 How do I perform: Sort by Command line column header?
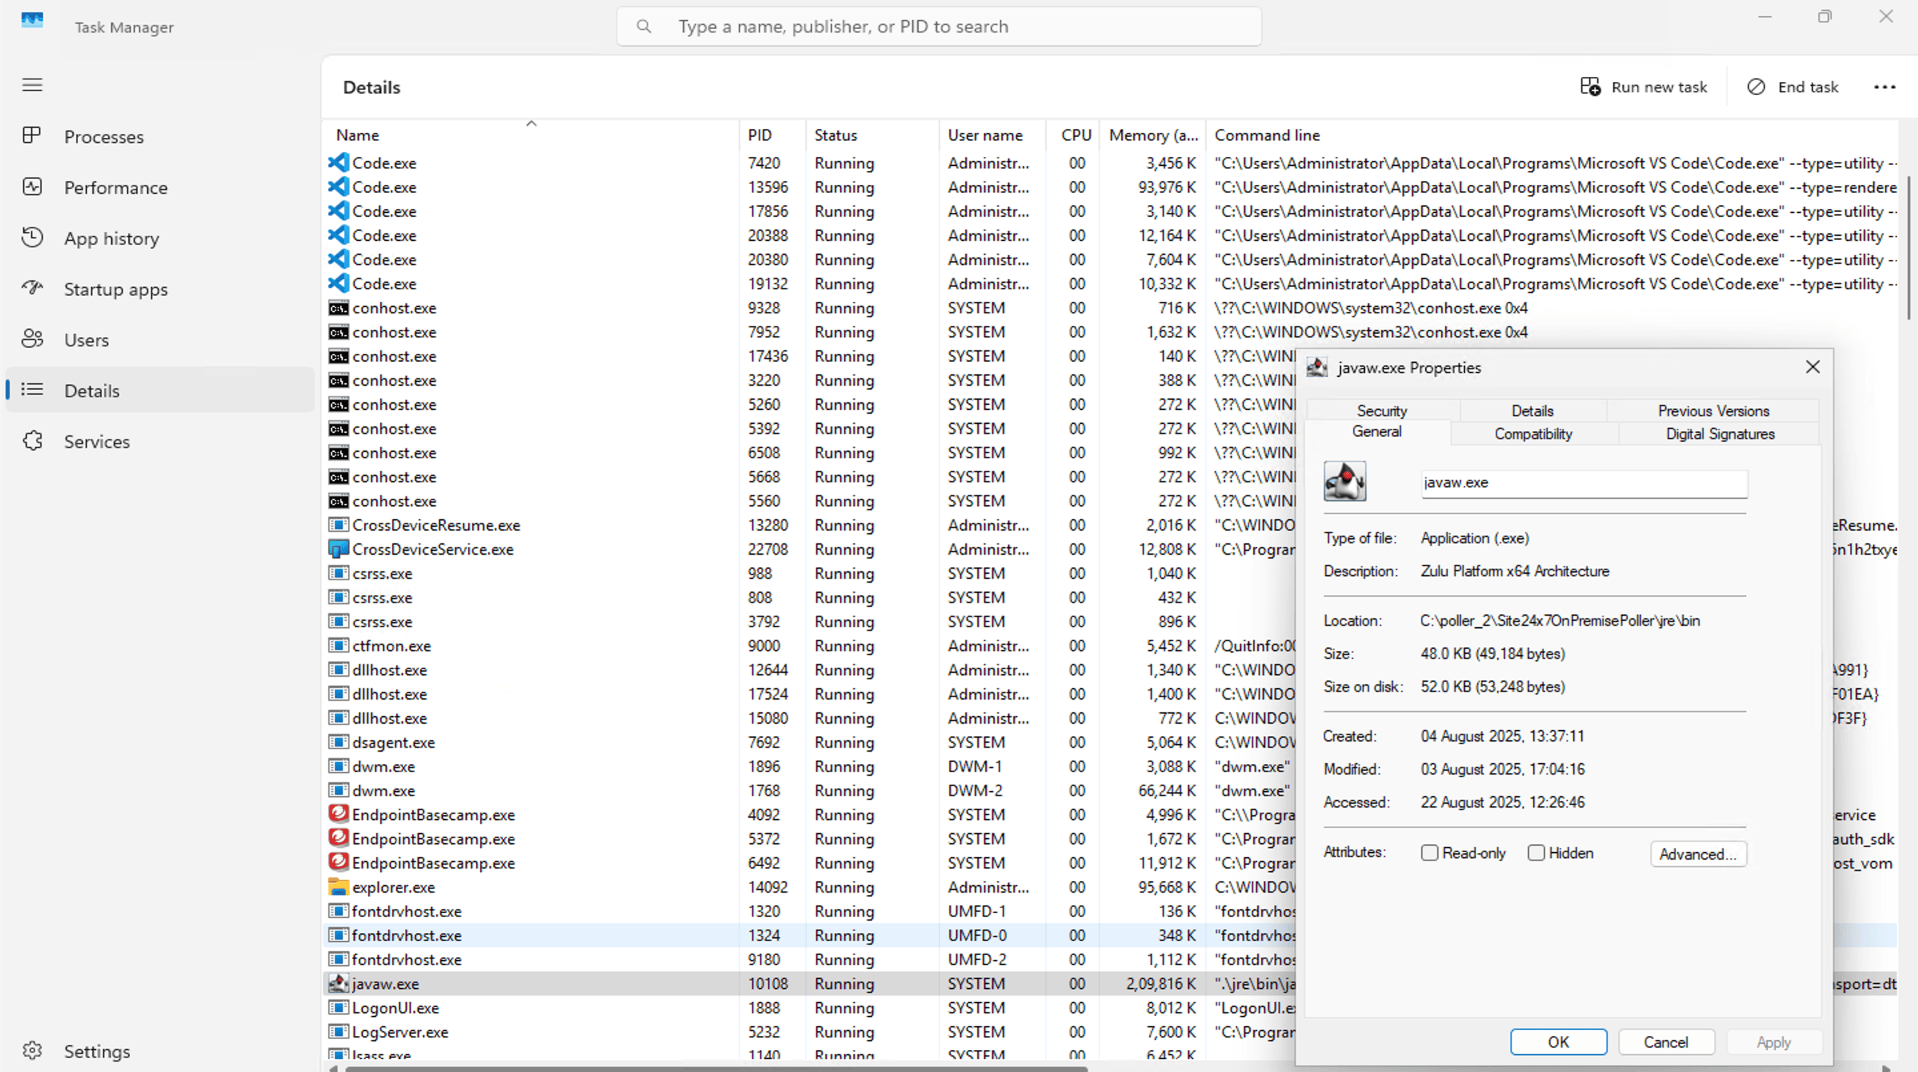[x=1552, y=135]
